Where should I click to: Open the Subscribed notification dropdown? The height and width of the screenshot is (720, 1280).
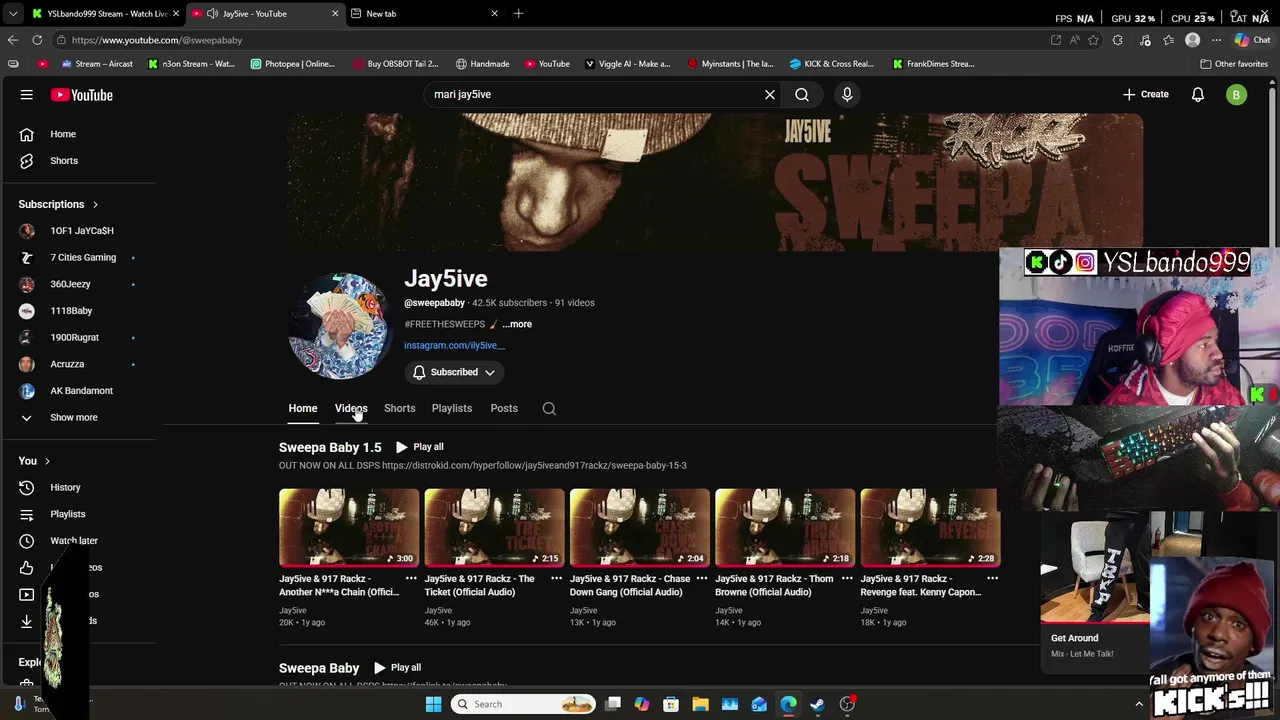454,372
